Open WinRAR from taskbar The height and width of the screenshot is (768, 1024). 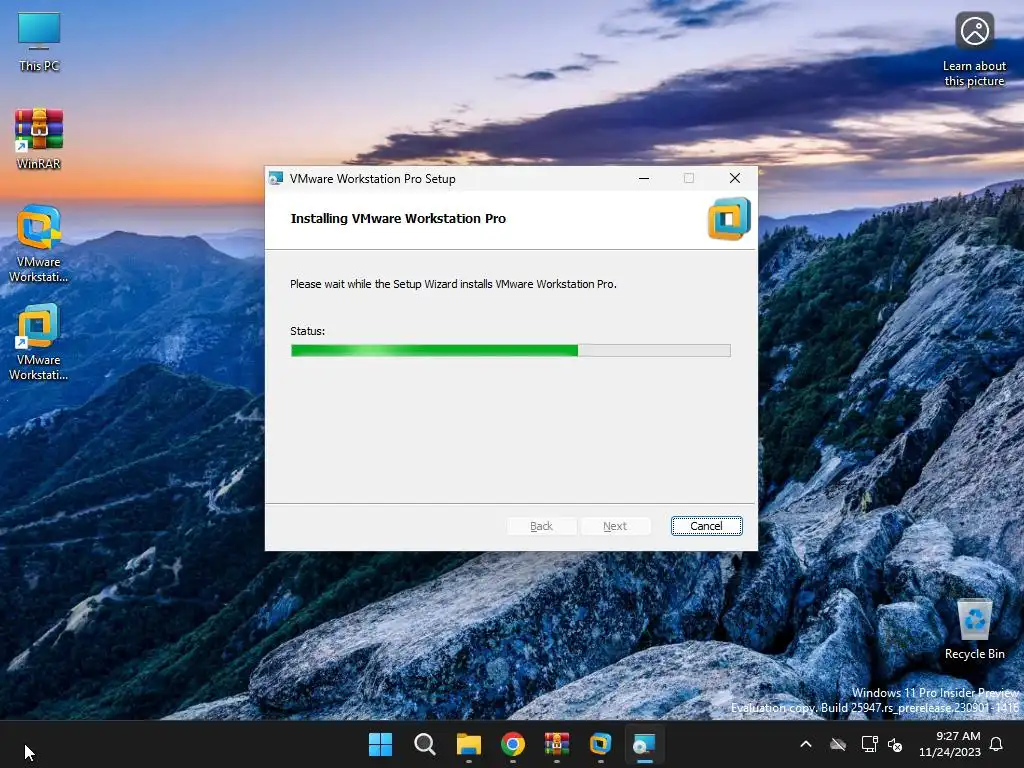click(x=556, y=744)
